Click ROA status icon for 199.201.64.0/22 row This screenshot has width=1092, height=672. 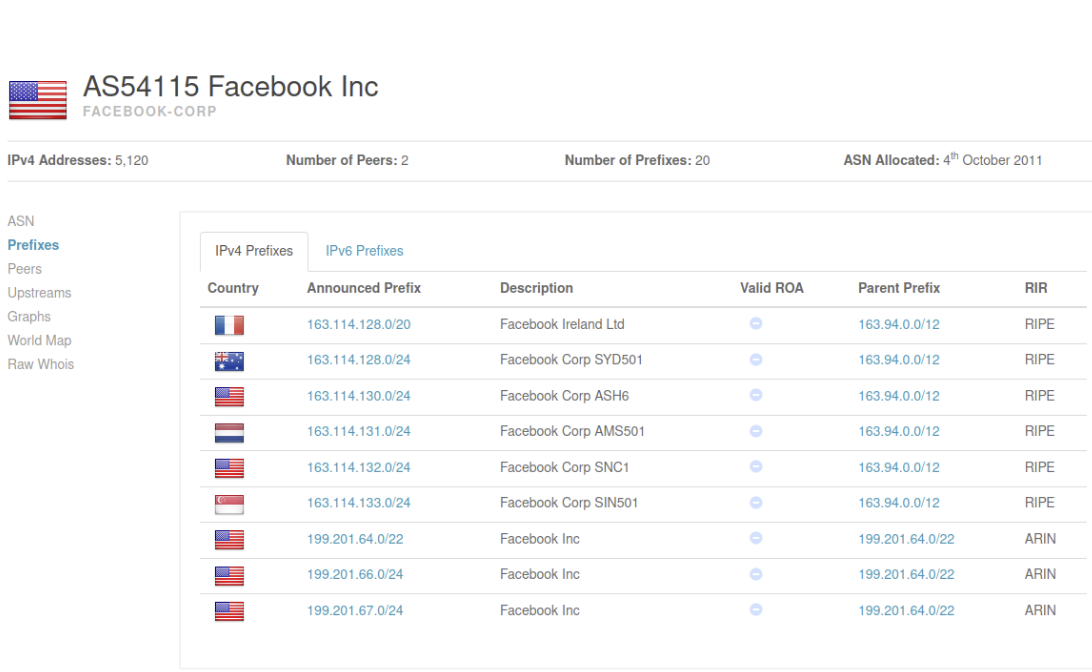click(756, 538)
